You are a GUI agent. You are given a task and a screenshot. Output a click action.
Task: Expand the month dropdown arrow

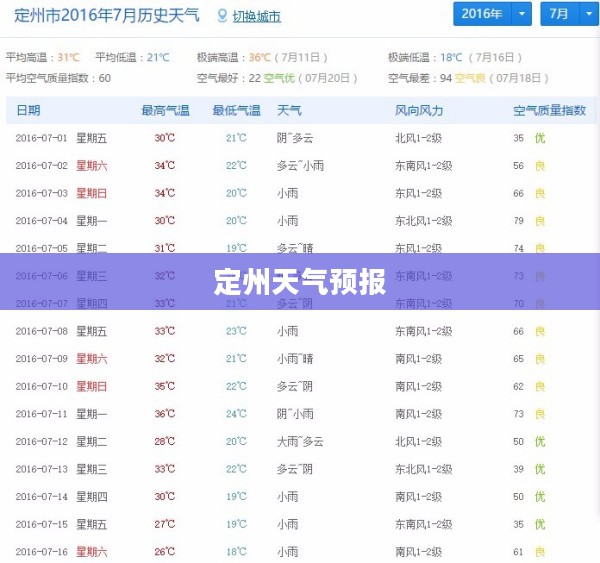589,14
